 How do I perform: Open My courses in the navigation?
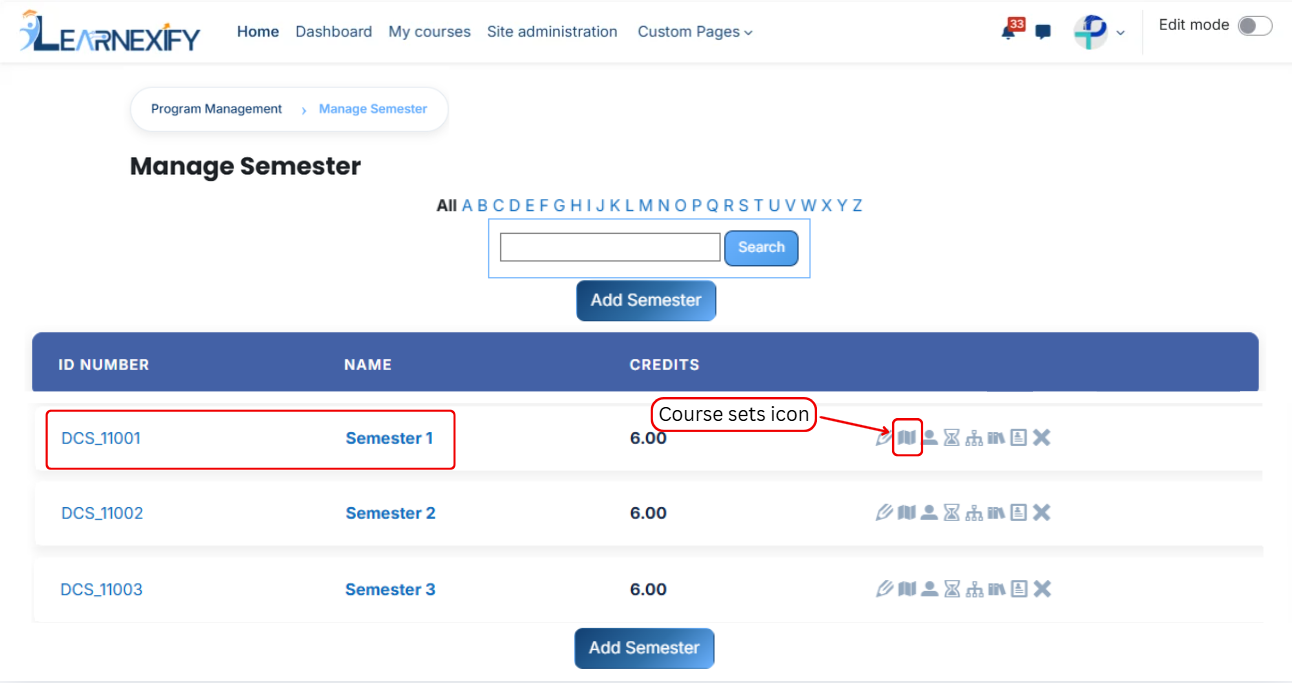pos(430,32)
